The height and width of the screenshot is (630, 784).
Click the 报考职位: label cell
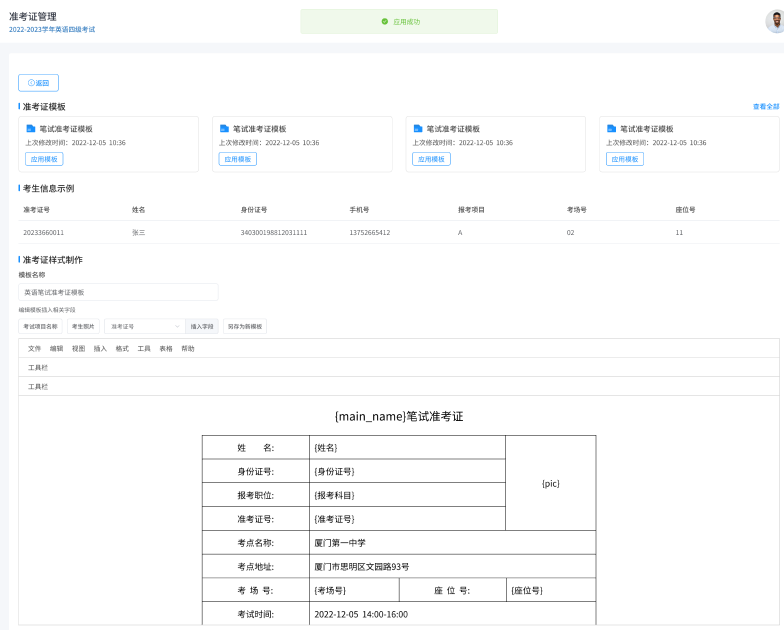coord(256,495)
